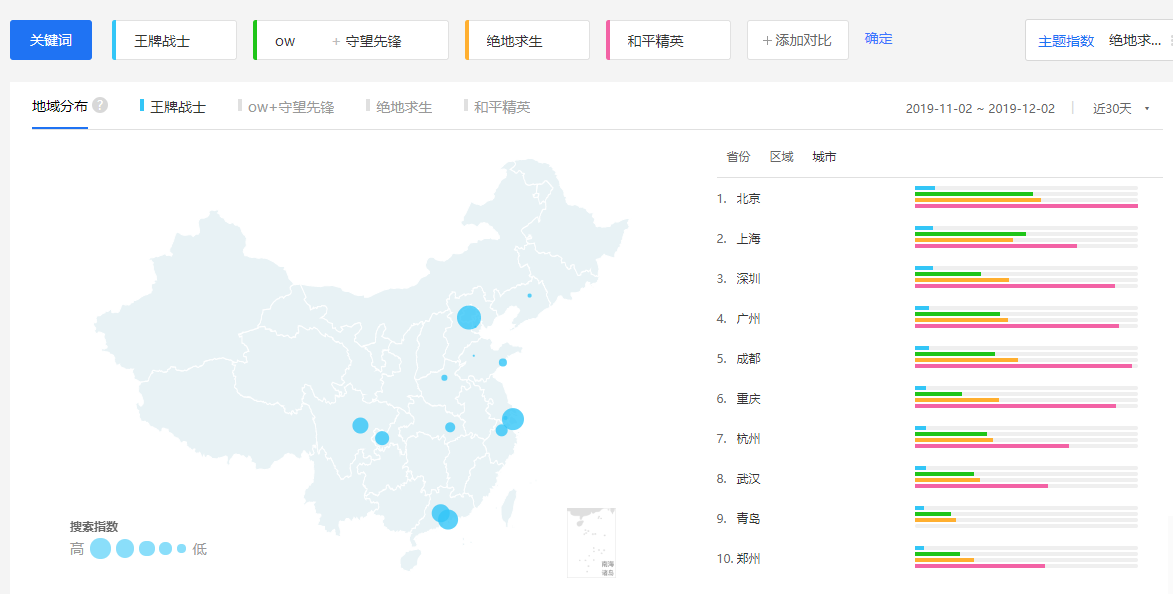Click the Chengdu bubble on the map
This screenshot has width=1173, height=594.
pyautogui.click(x=361, y=426)
